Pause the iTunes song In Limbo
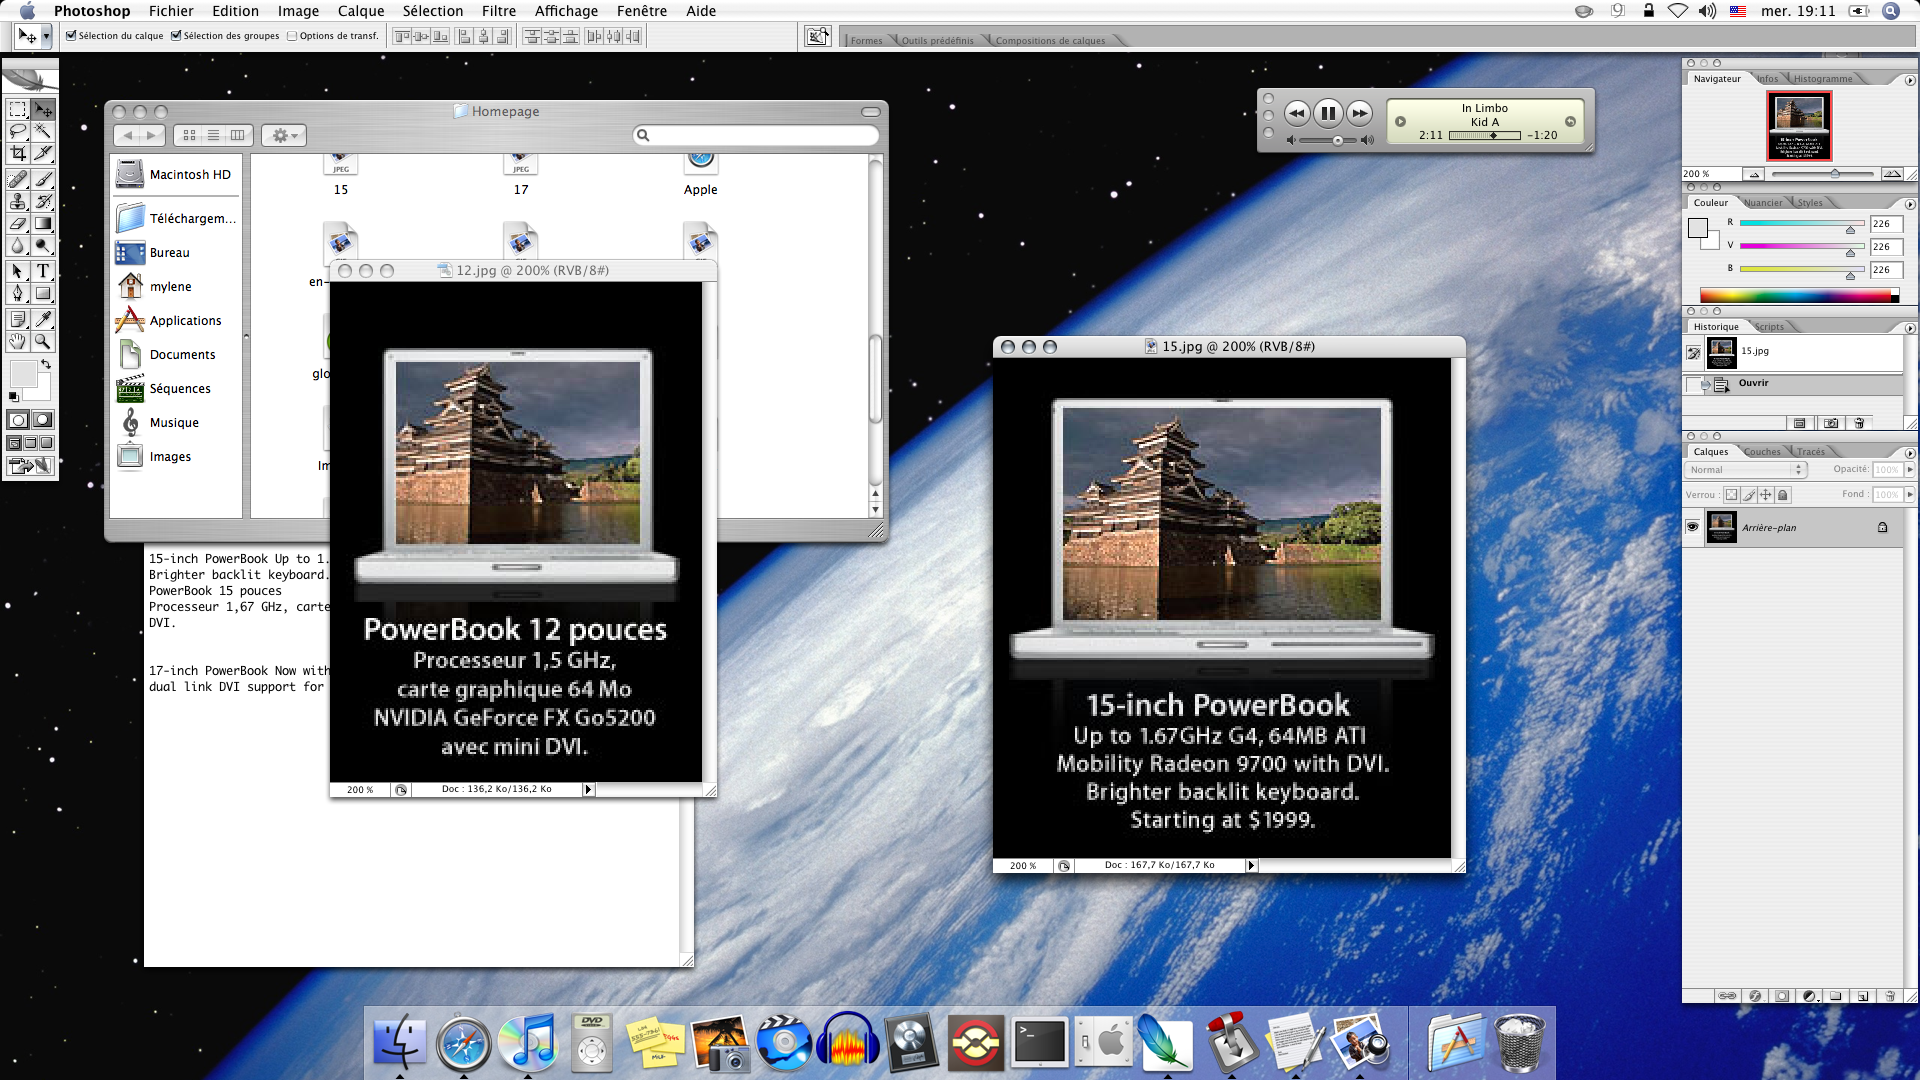Viewport: 1920px width, 1080px height. click(1328, 113)
